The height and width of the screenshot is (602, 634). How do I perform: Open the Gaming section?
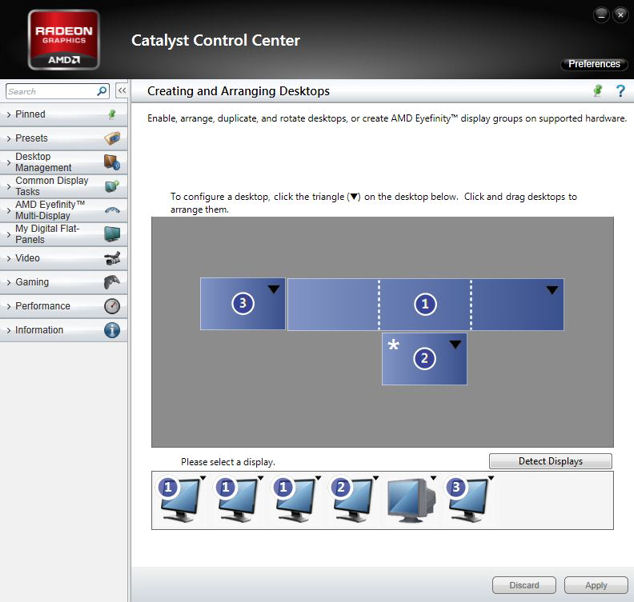point(63,282)
